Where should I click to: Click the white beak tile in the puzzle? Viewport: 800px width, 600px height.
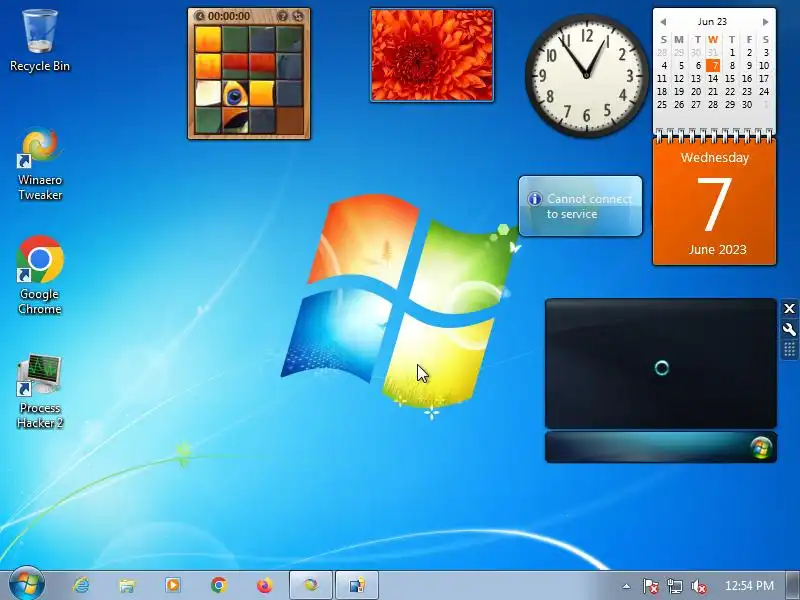208,93
